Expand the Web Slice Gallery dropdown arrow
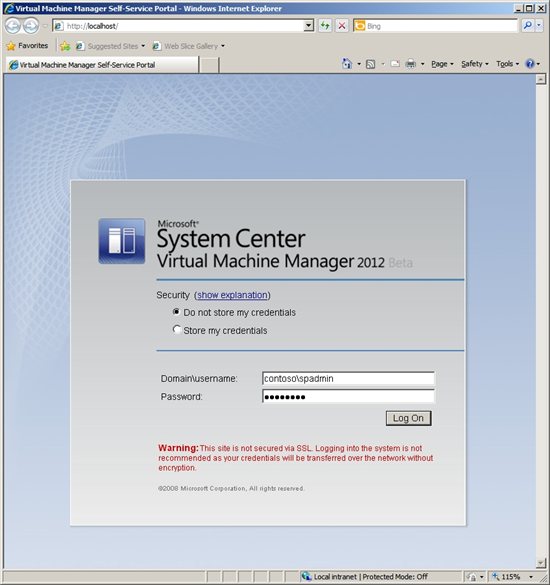This screenshot has height=585, width=550. (x=223, y=46)
